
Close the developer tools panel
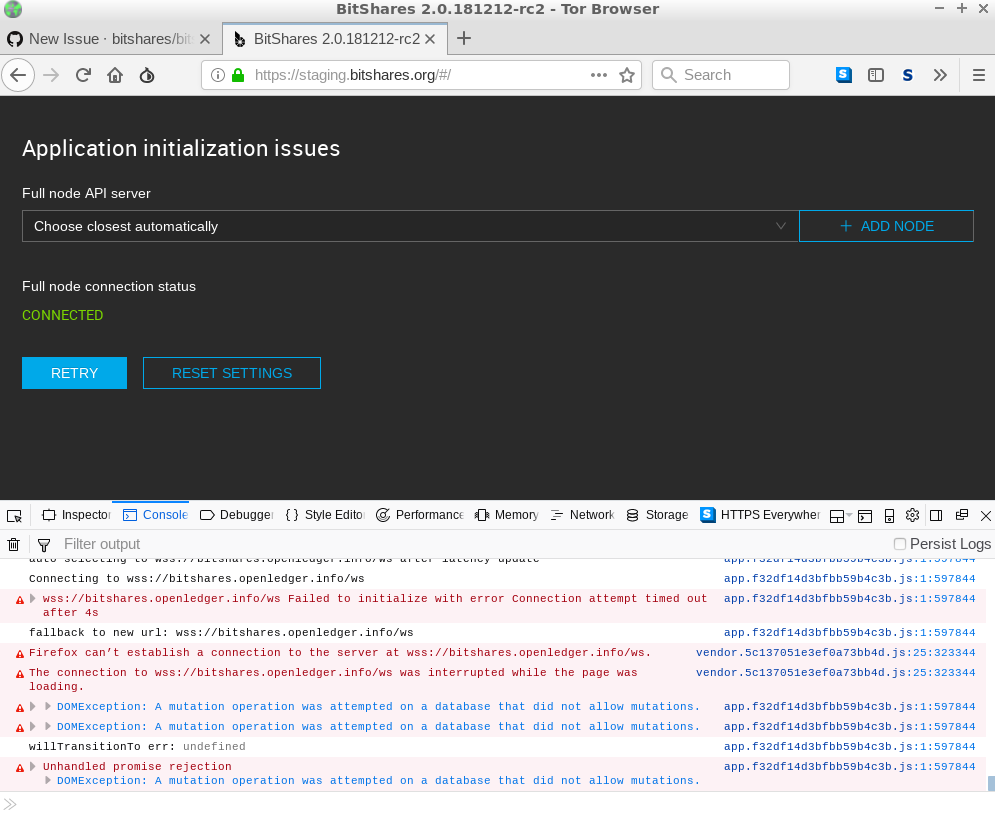[x=985, y=516]
